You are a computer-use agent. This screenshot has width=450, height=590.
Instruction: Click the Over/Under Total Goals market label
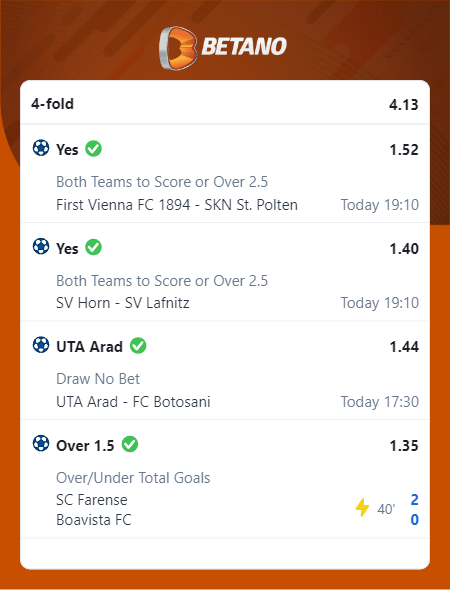(x=133, y=478)
